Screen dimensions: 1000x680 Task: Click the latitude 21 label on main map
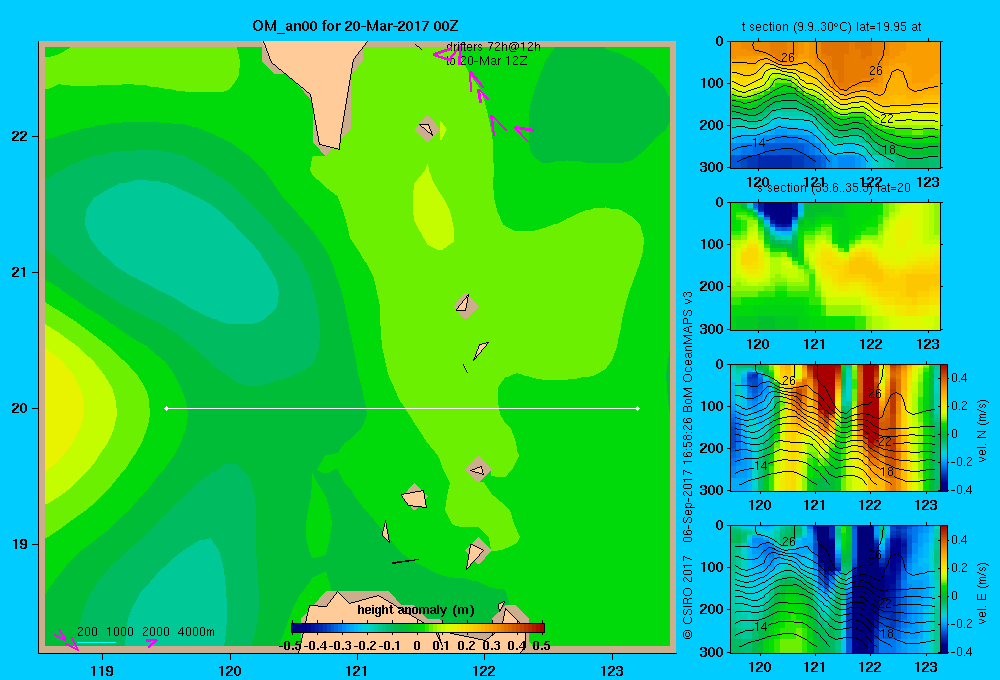click(x=20, y=272)
